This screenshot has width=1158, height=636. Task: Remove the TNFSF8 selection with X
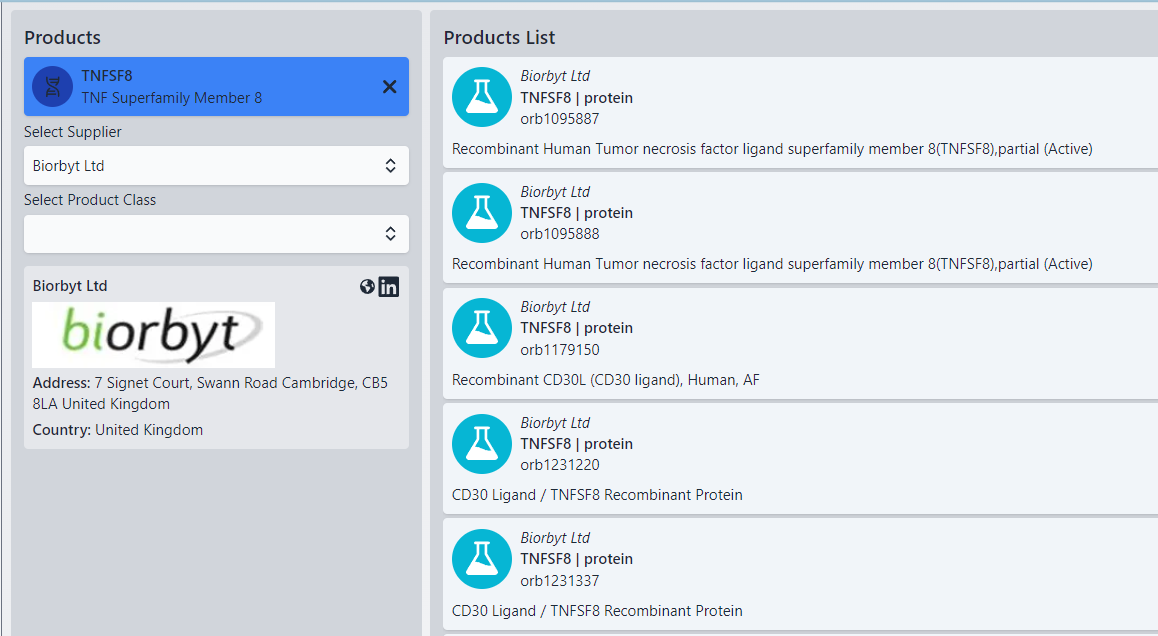point(389,86)
